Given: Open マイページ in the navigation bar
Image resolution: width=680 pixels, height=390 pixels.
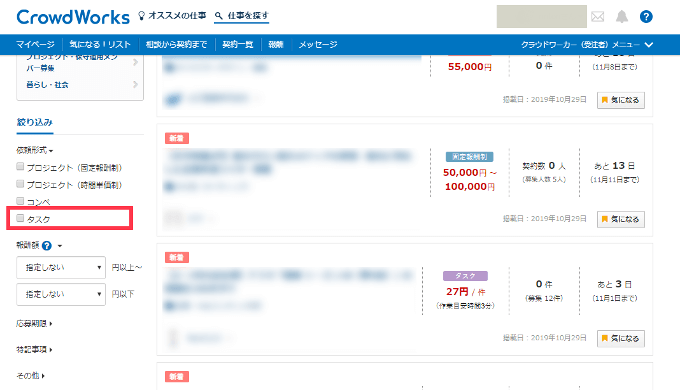Looking at the screenshot, I should pyautogui.click(x=36, y=44).
